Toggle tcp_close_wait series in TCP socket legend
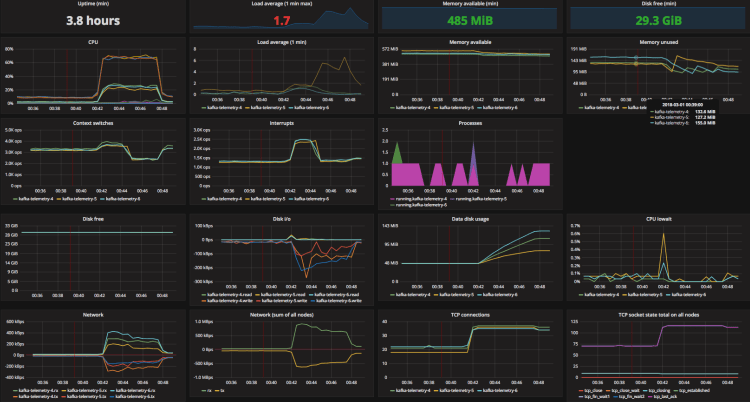 coord(624,391)
